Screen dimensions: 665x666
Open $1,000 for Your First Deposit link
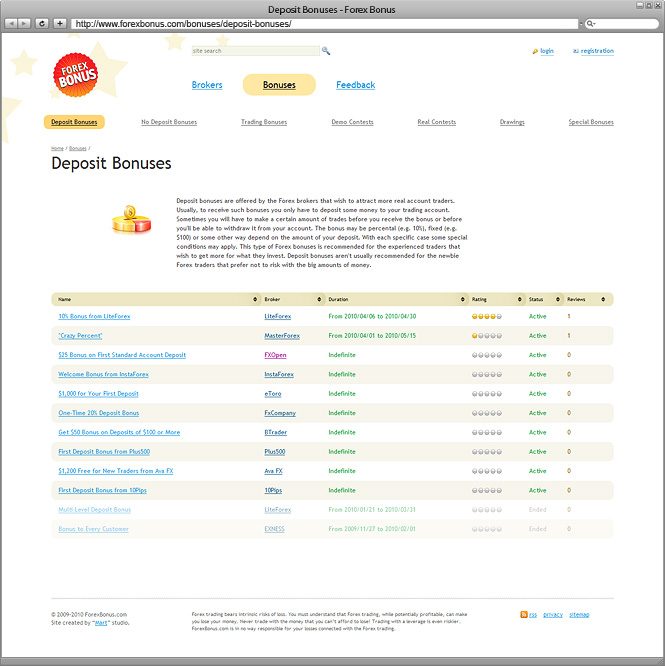tap(98, 394)
